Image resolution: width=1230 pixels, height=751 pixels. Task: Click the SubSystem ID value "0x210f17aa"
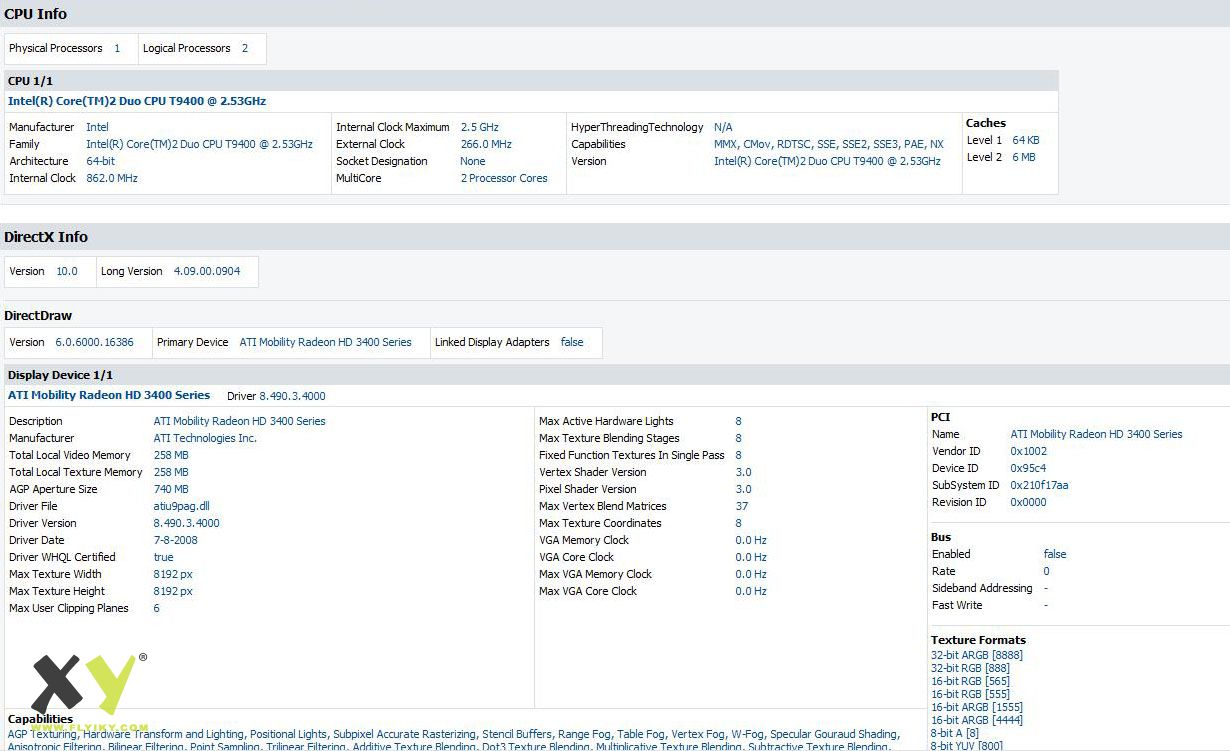(1039, 485)
